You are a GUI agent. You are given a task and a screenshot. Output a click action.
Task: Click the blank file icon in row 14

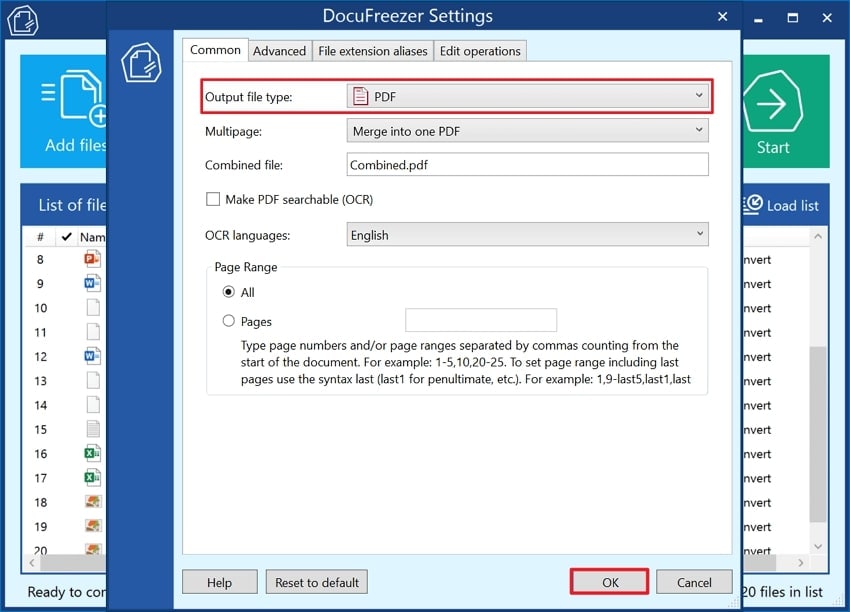tap(93, 405)
